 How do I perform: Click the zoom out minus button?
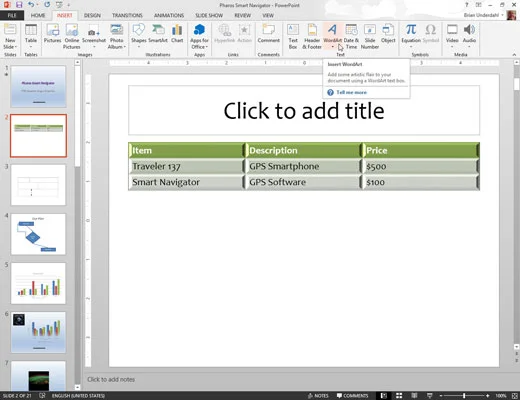pos(441,396)
